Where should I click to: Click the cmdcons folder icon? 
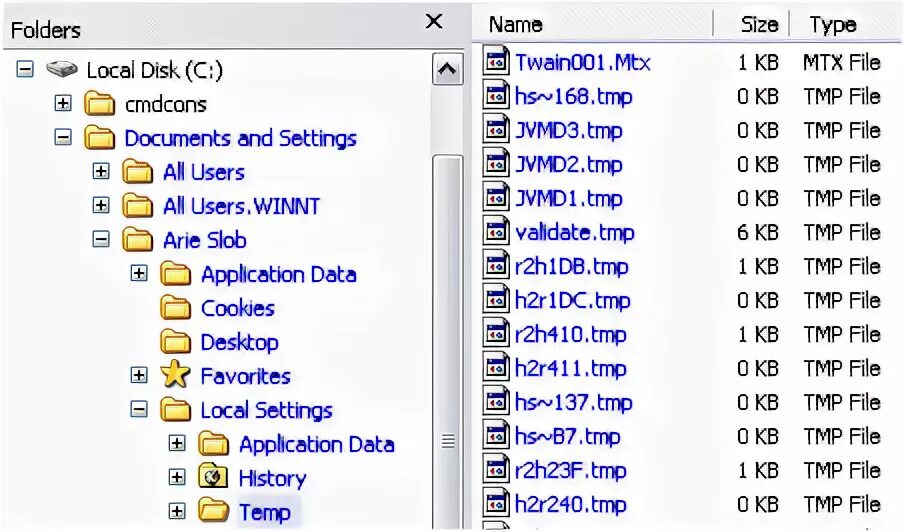coord(99,104)
